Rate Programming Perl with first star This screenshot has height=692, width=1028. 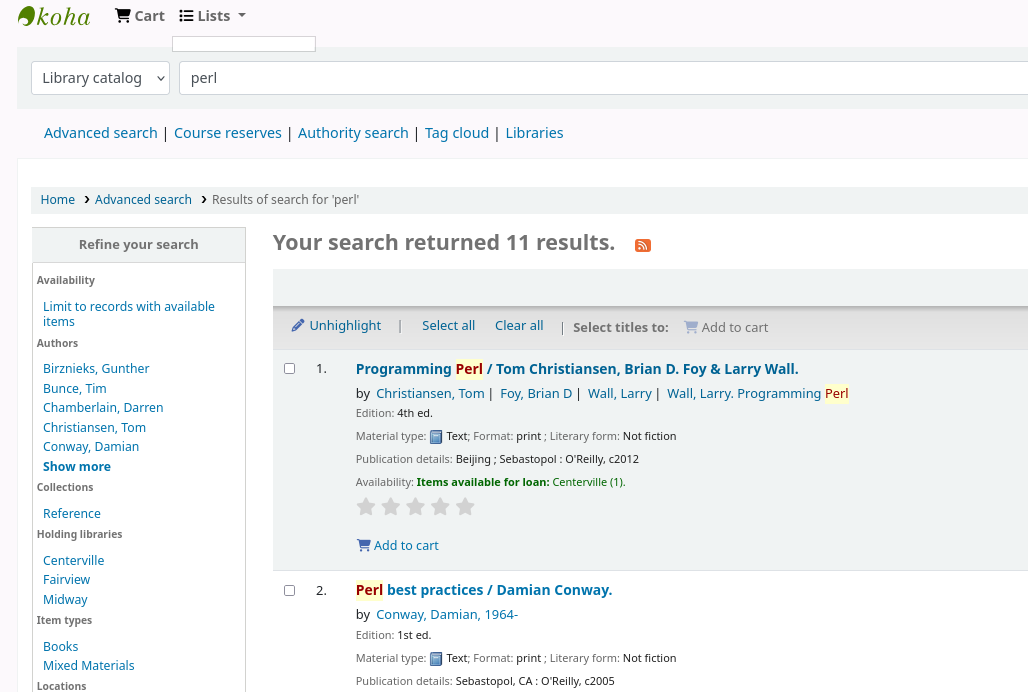(x=366, y=507)
